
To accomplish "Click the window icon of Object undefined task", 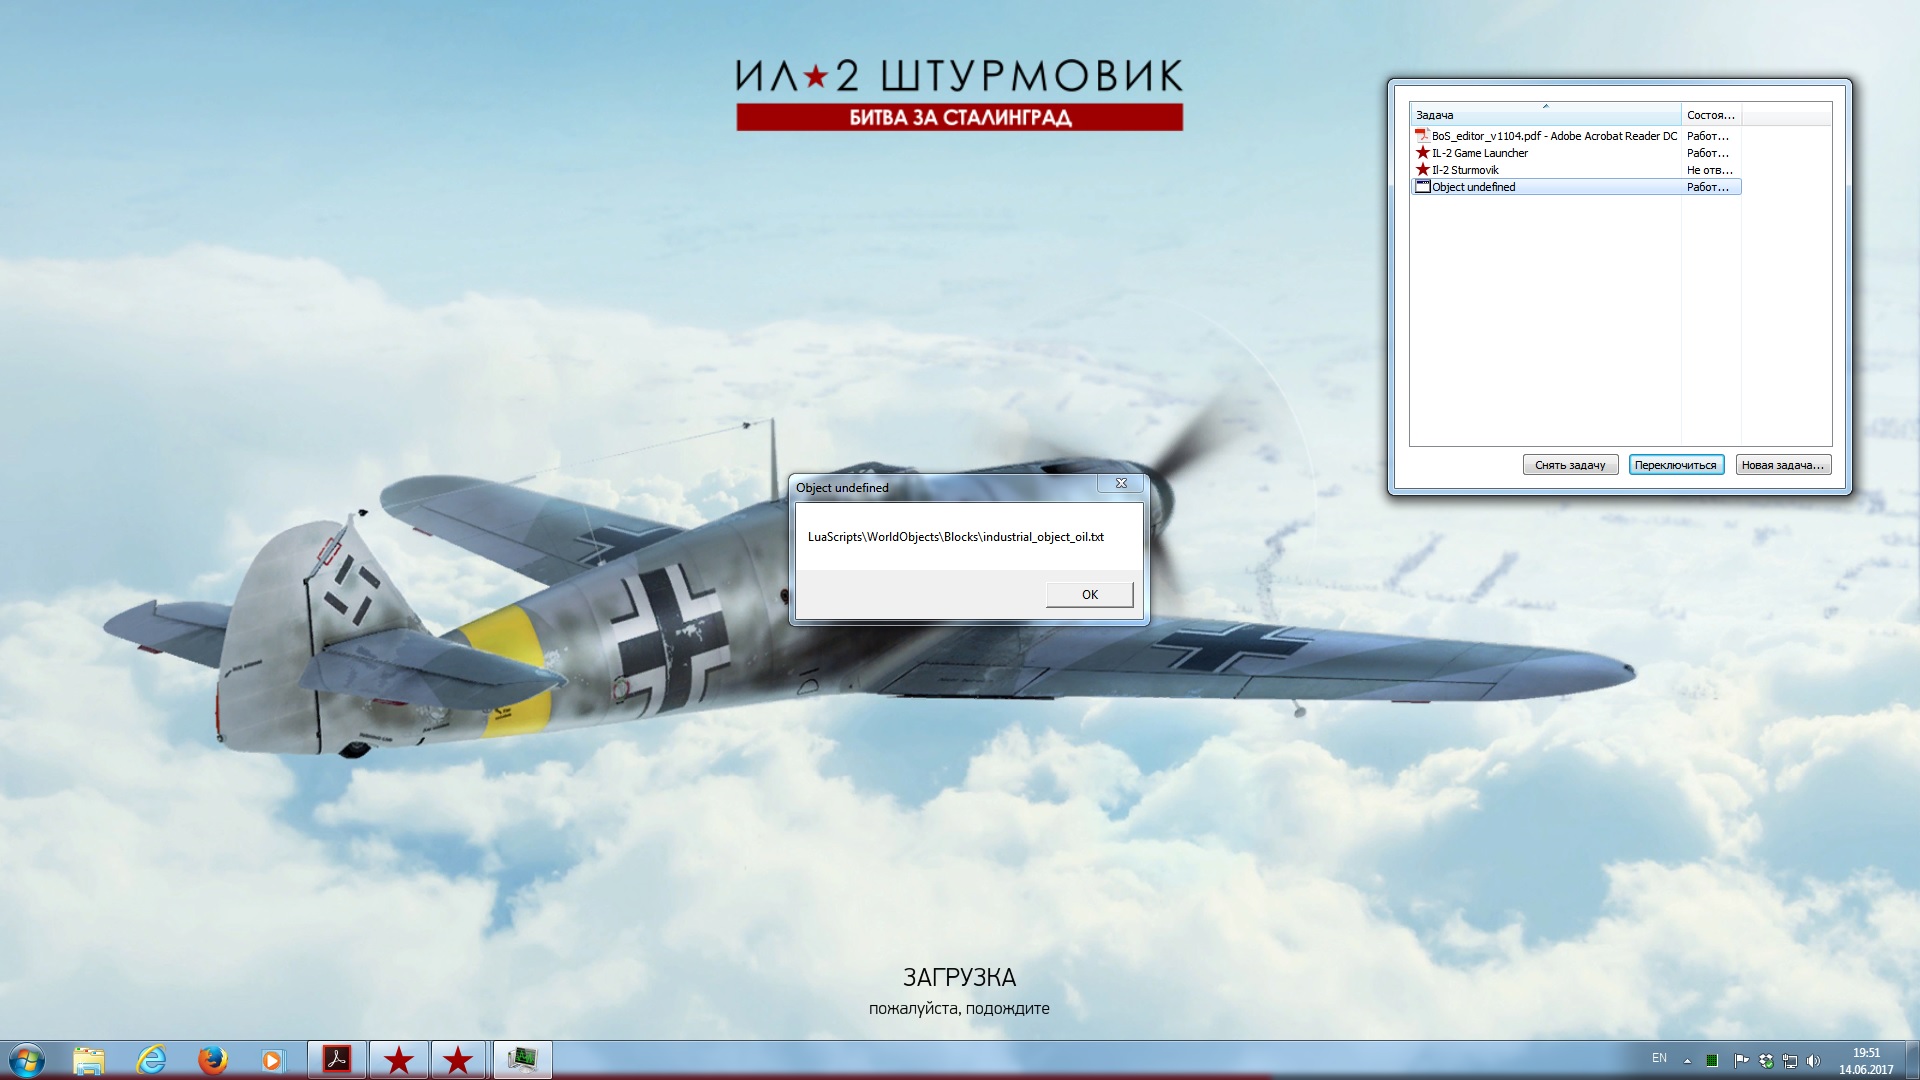I will tap(1422, 187).
